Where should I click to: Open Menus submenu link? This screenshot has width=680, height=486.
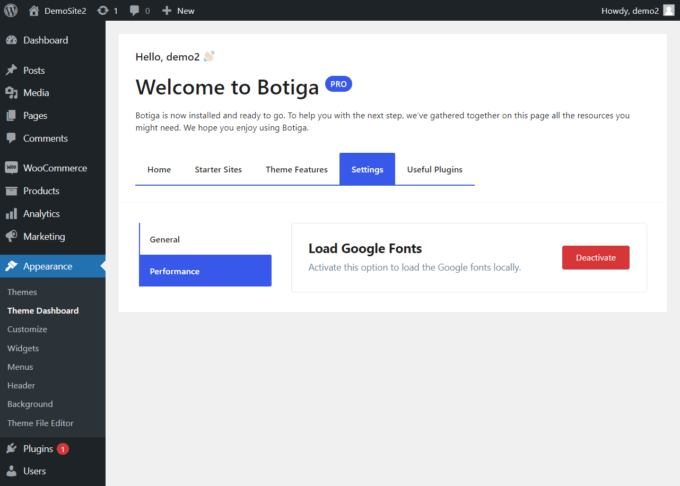pyautogui.click(x=20, y=367)
